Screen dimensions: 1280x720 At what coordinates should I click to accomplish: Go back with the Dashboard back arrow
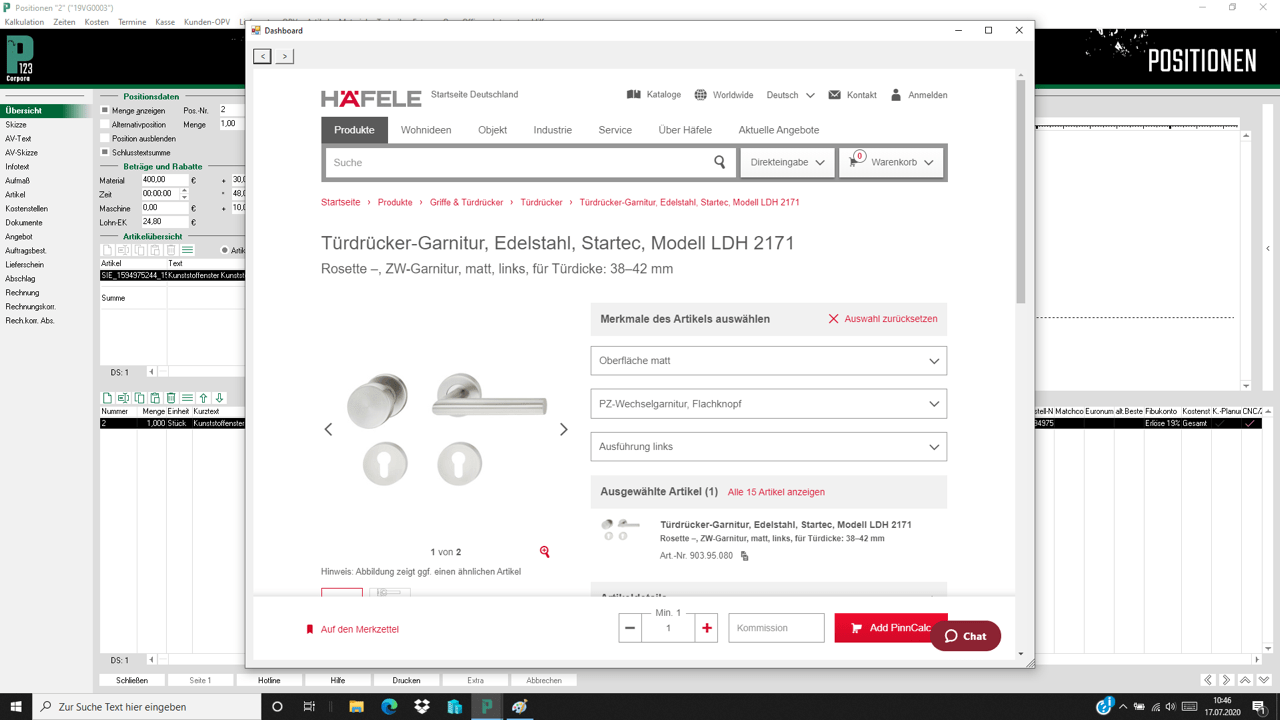coord(262,56)
